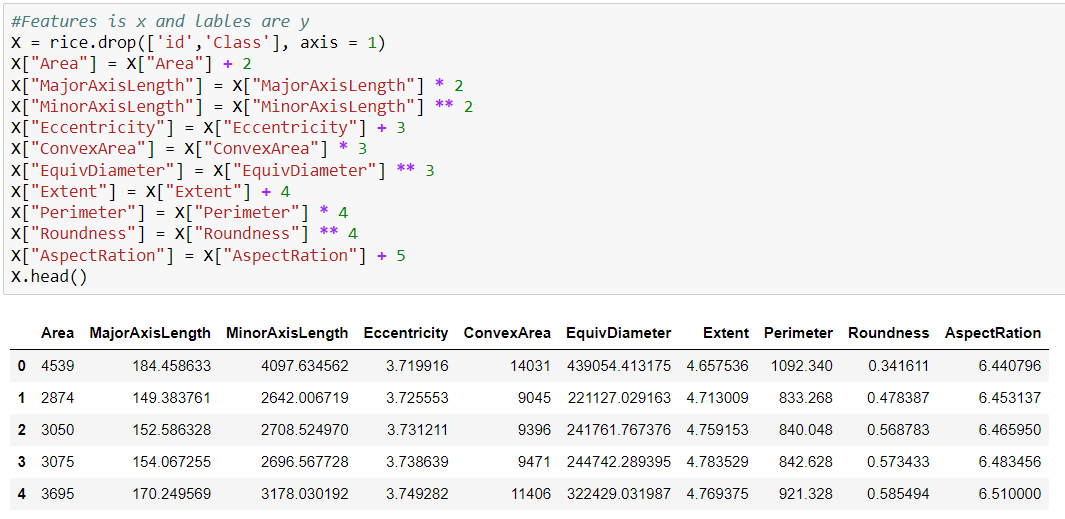Select AspectRation value 6.453137

click(x=1010, y=398)
